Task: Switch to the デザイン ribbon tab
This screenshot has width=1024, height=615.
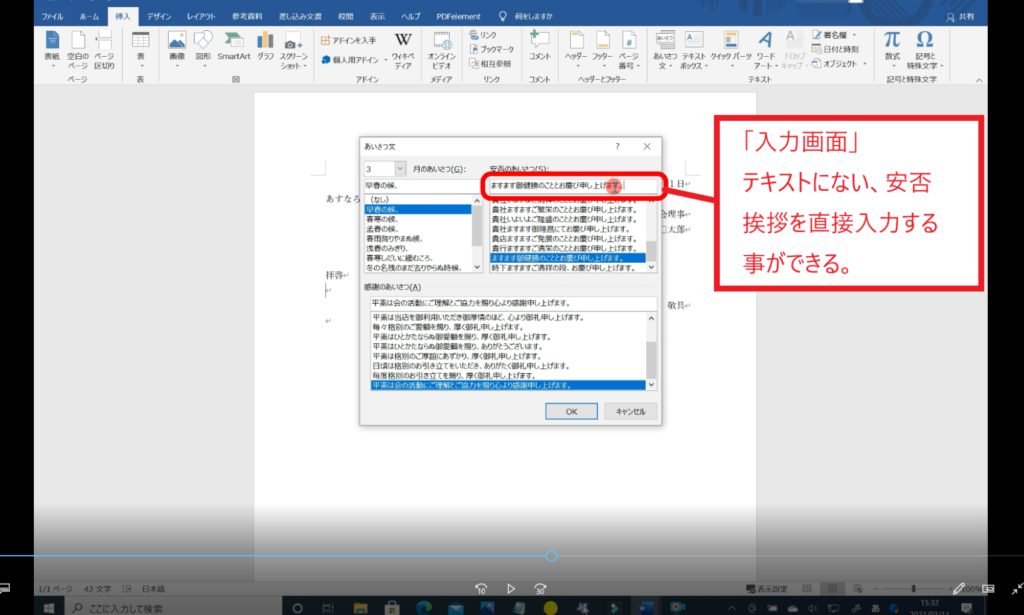Action: (x=159, y=17)
